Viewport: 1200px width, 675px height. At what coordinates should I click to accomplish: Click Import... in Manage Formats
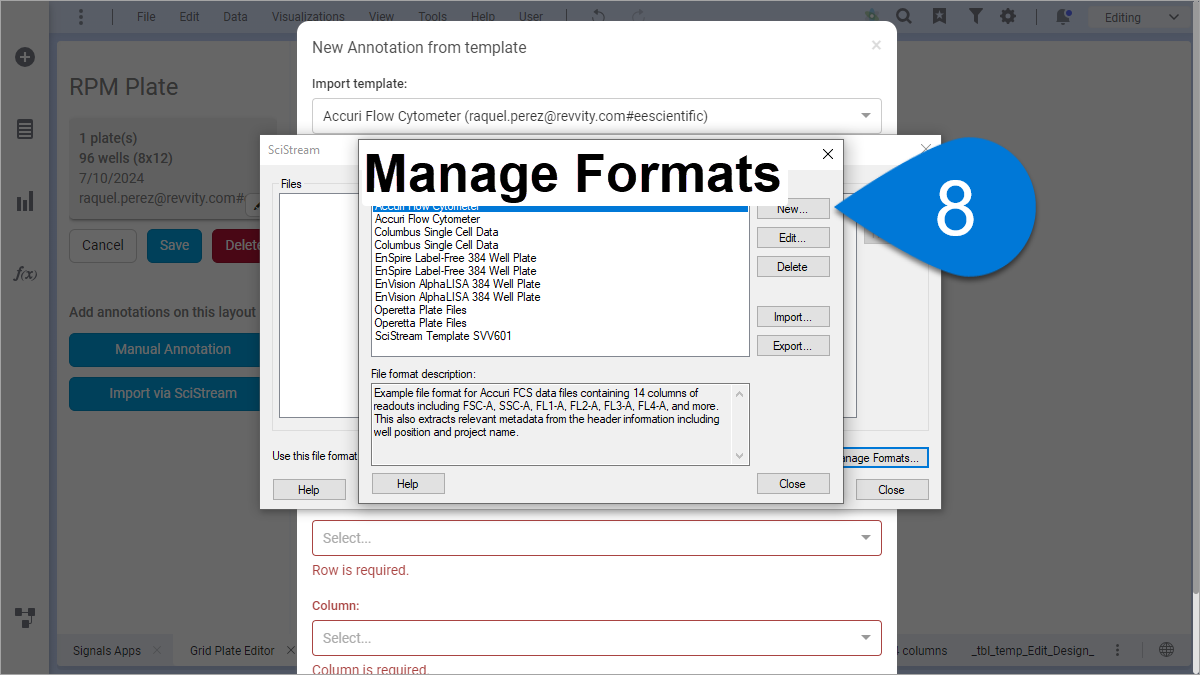pyautogui.click(x=793, y=317)
